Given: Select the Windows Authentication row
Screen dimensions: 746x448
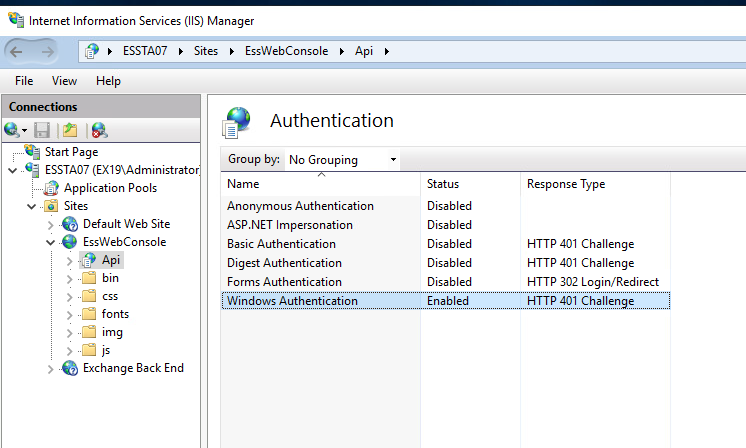Looking at the screenshot, I should 446,301.
